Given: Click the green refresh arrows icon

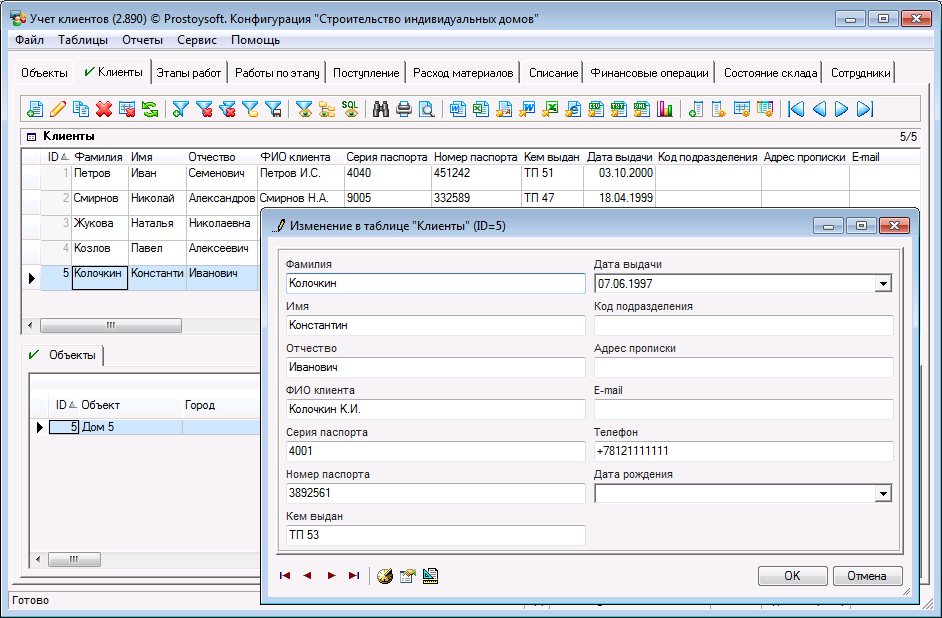Looking at the screenshot, I should click(150, 109).
